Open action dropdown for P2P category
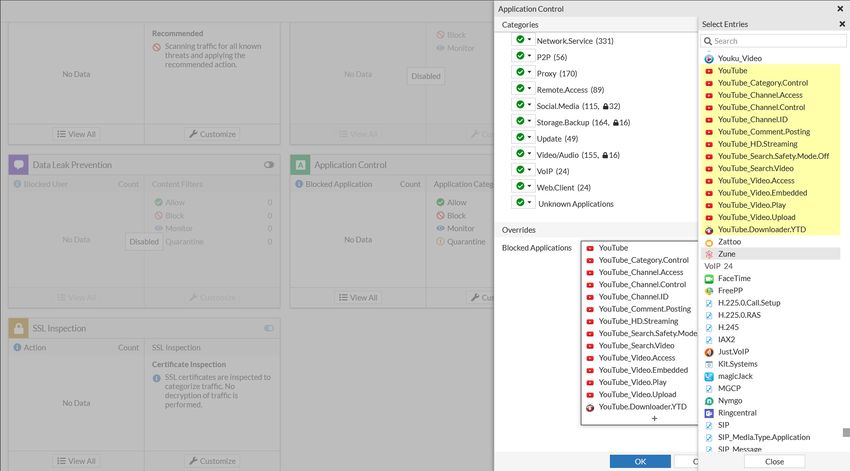850x471 pixels. click(523, 56)
